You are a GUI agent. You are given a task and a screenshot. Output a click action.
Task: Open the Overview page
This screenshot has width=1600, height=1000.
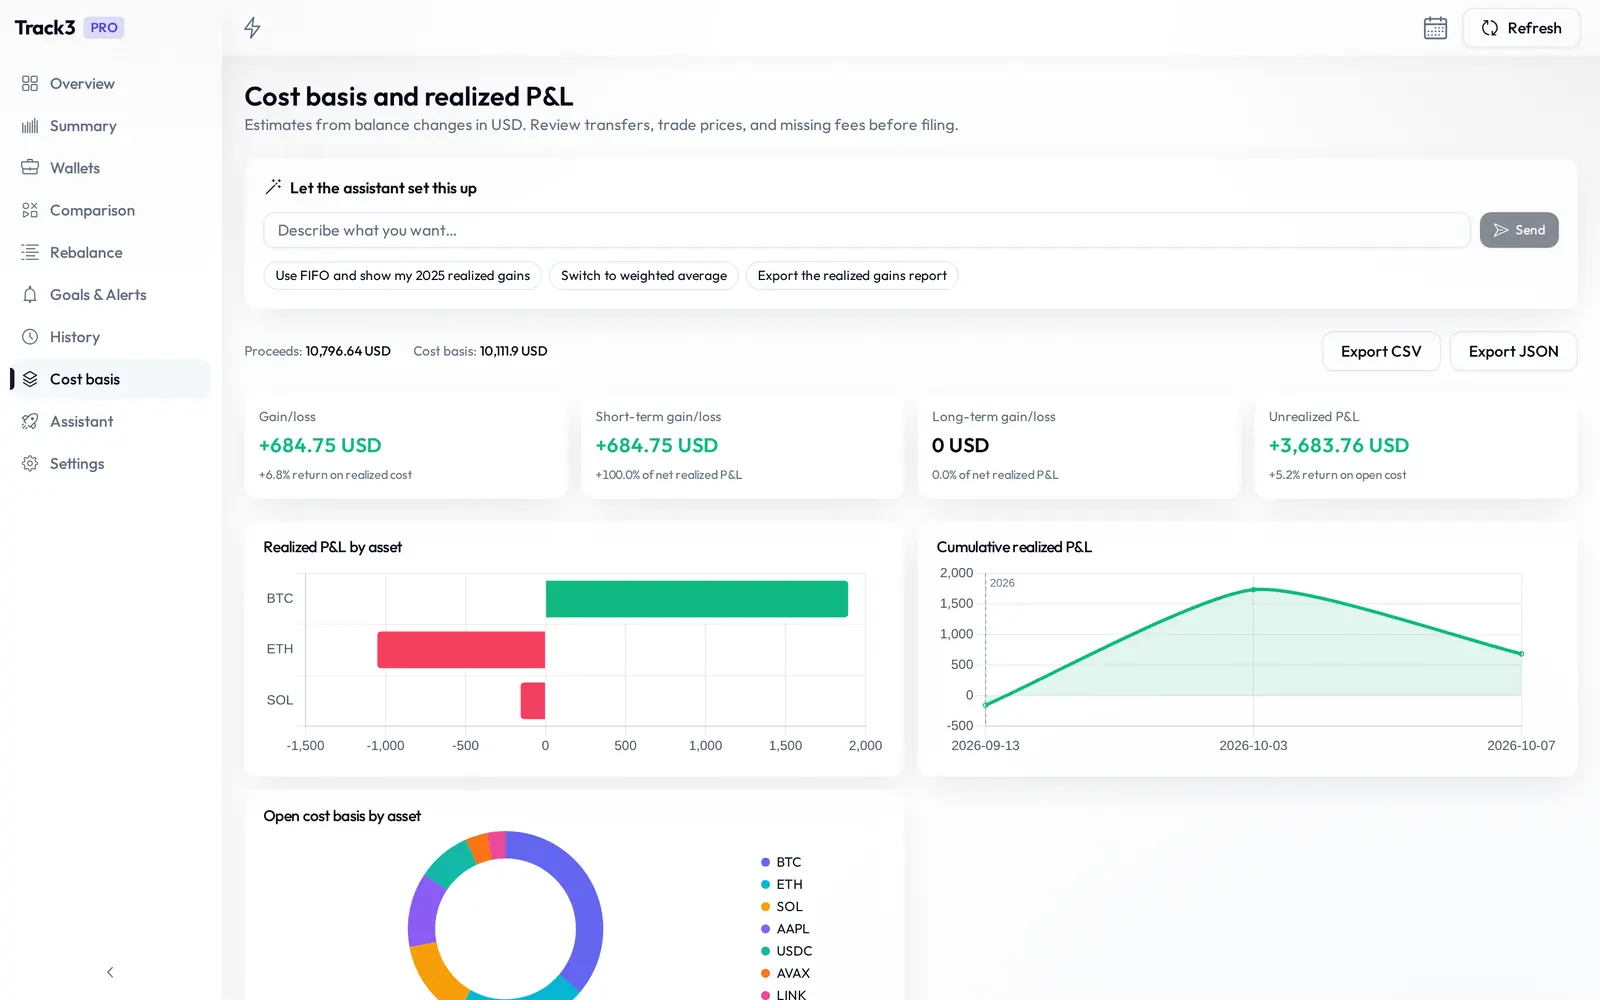(110, 84)
